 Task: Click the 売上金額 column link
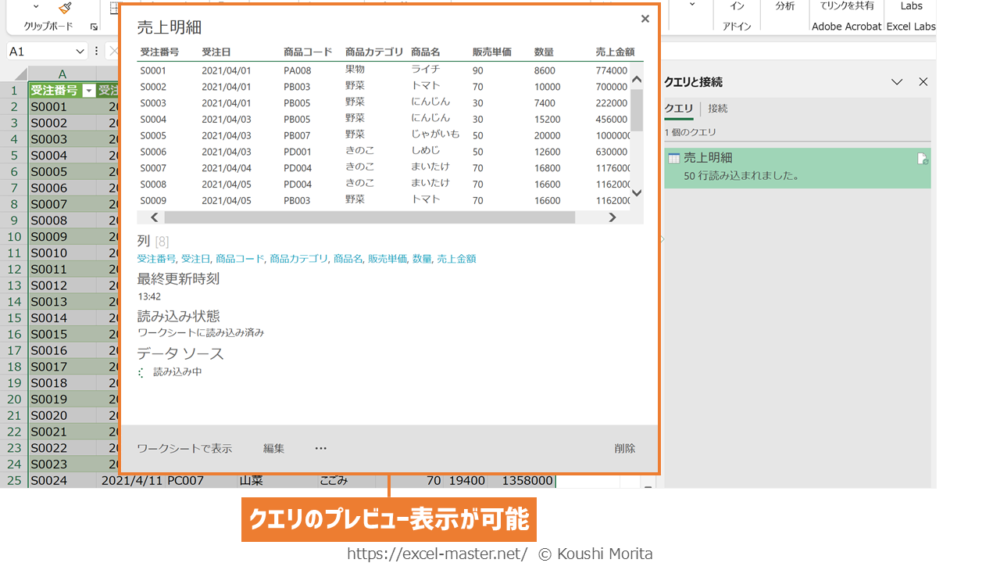point(456,259)
